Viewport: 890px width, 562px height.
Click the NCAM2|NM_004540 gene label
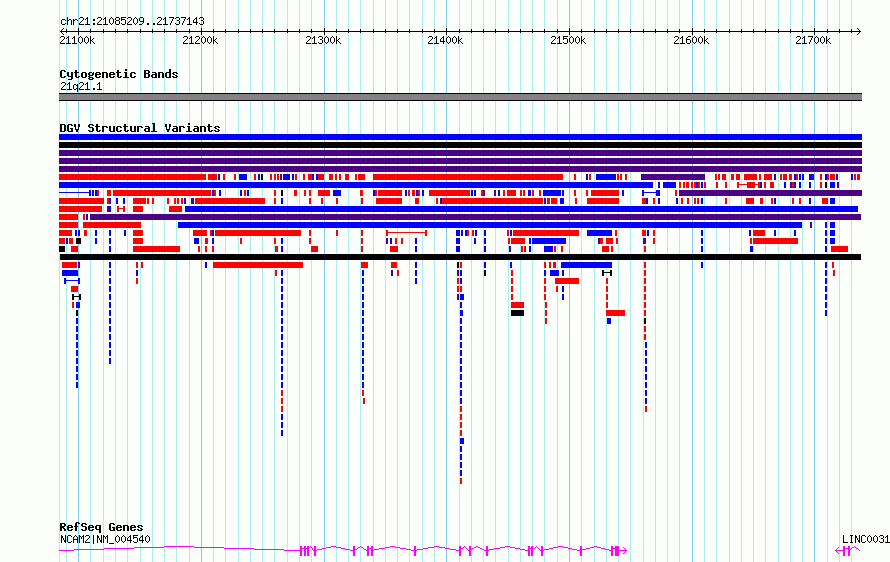105,539
